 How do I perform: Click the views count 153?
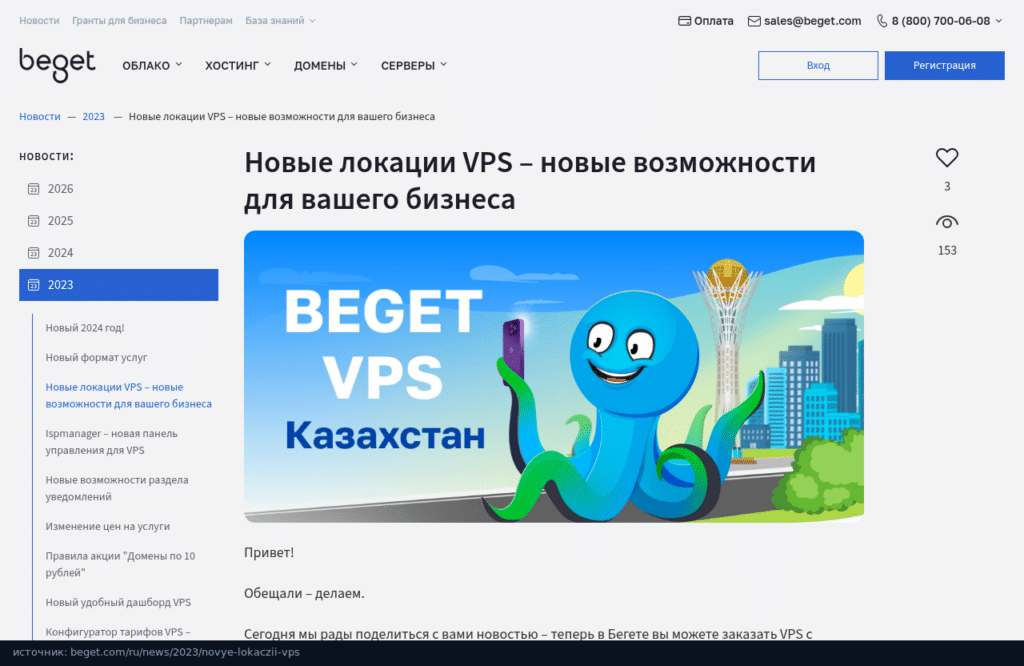pos(947,251)
